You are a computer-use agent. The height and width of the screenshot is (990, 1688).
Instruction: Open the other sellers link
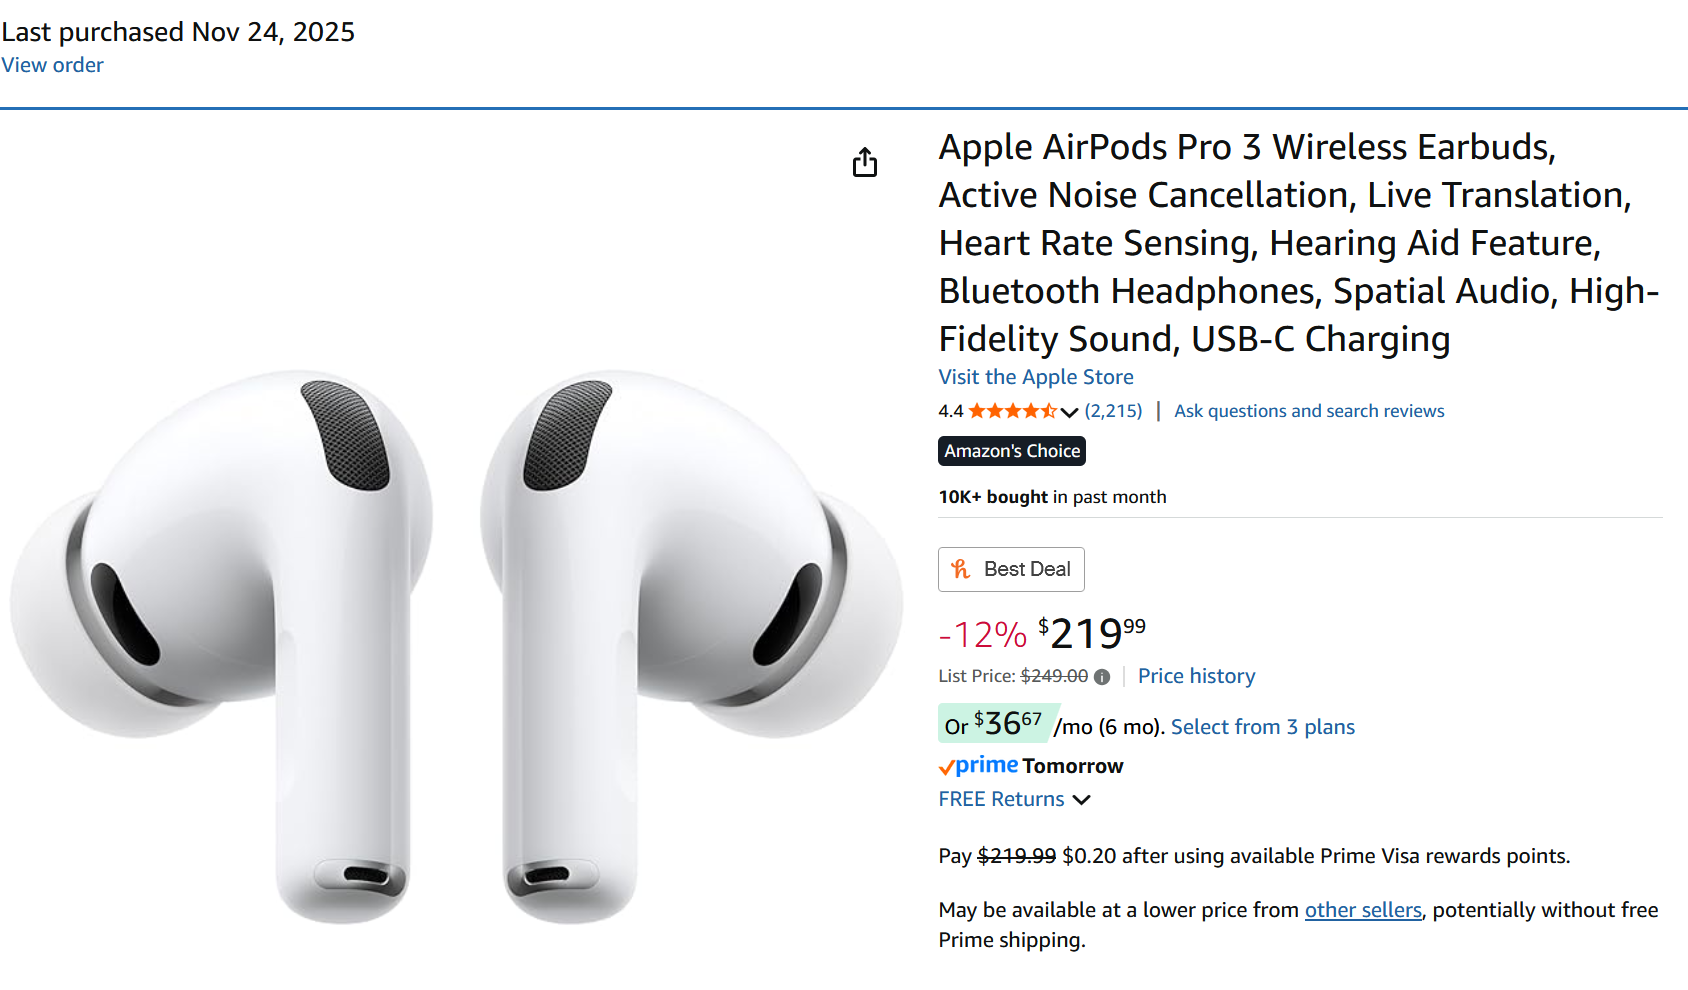(1362, 910)
